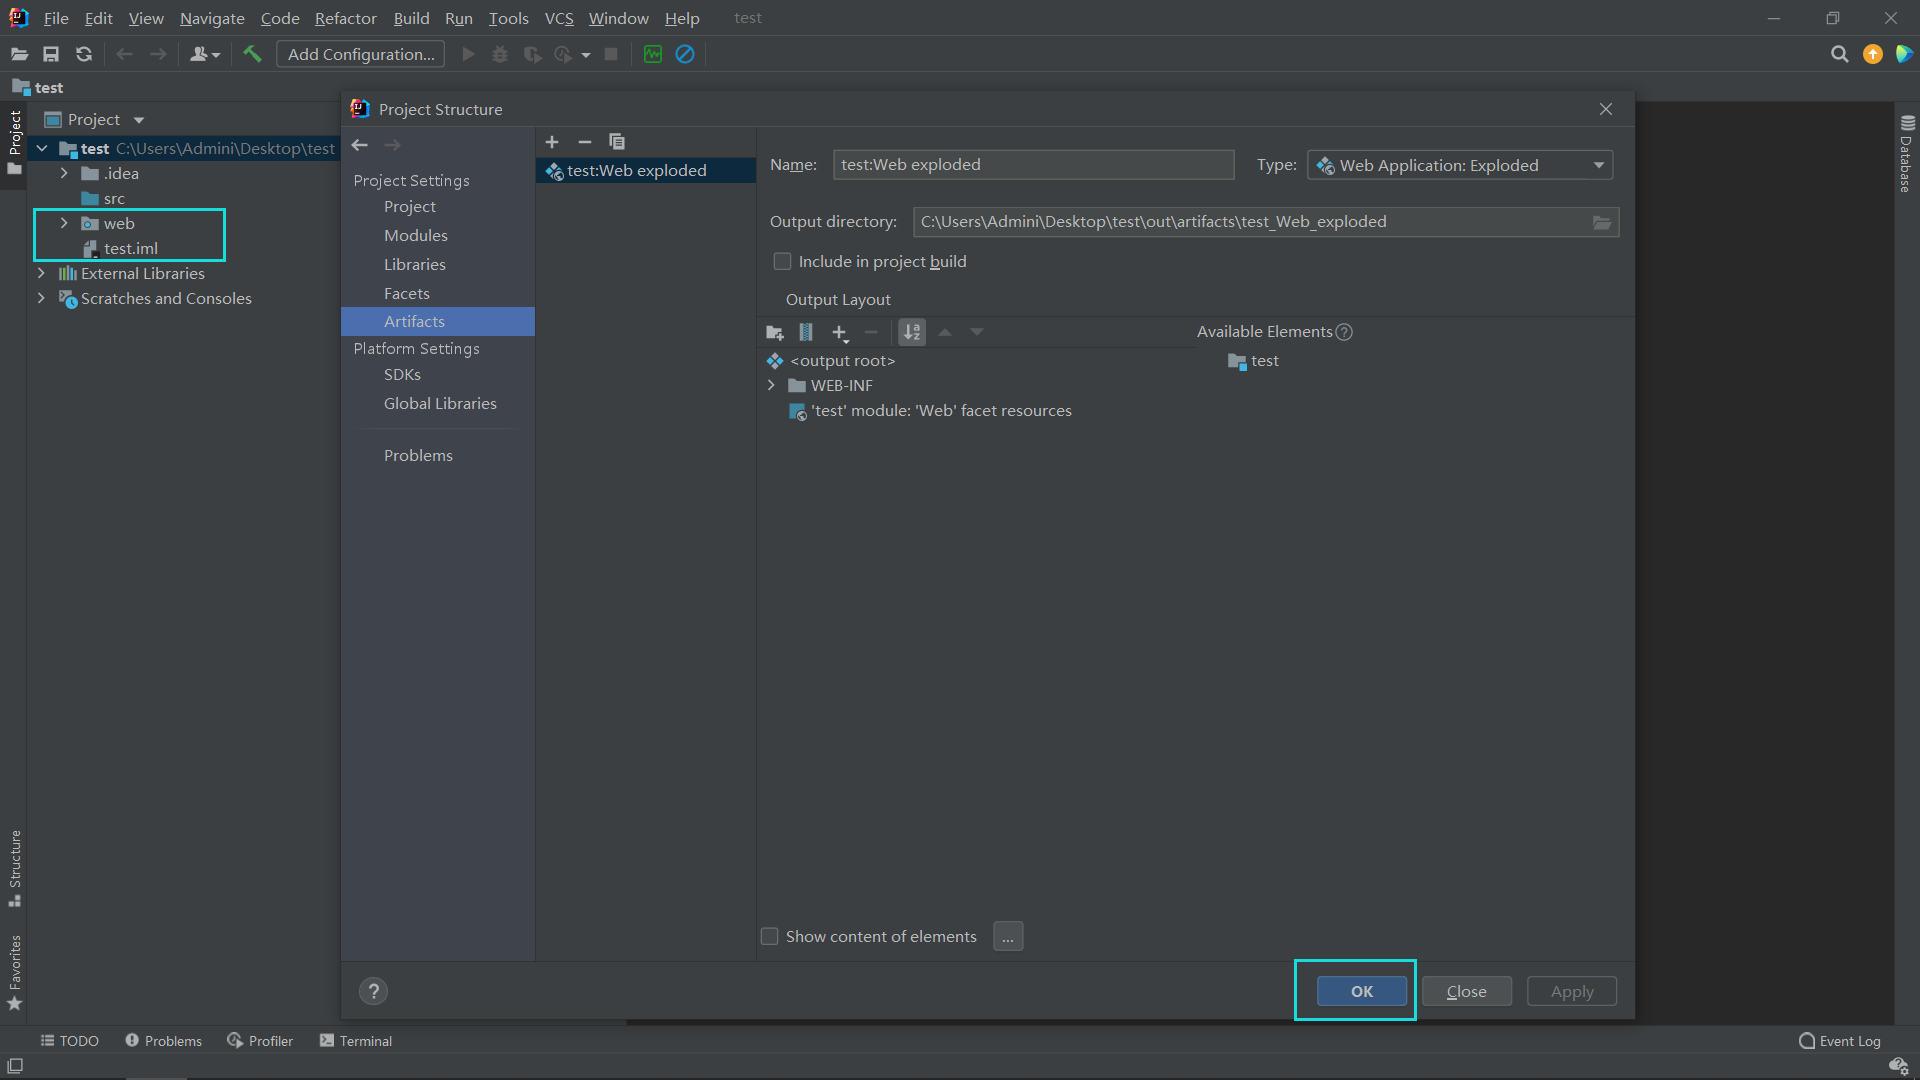
Task: Select Global Libraries setting
Action: pos(438,403)
